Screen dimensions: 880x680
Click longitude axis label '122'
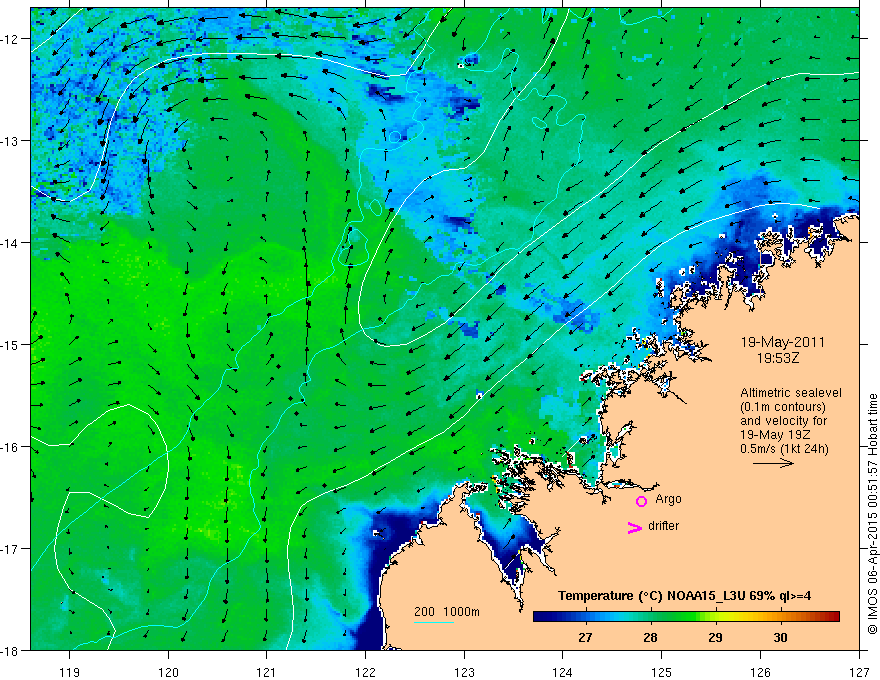(365, 672)
